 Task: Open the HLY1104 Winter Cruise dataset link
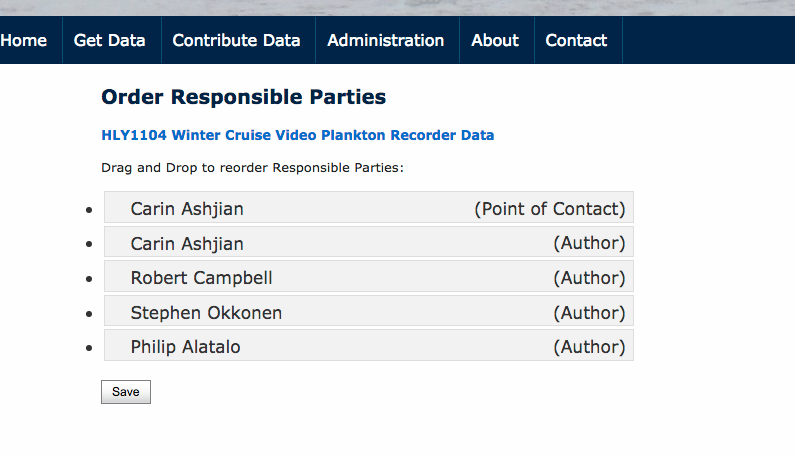pos(297,135)
